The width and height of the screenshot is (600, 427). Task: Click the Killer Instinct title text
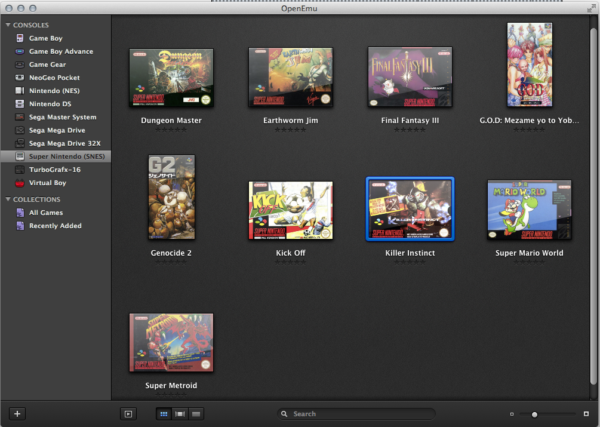(x=410, y=253)
